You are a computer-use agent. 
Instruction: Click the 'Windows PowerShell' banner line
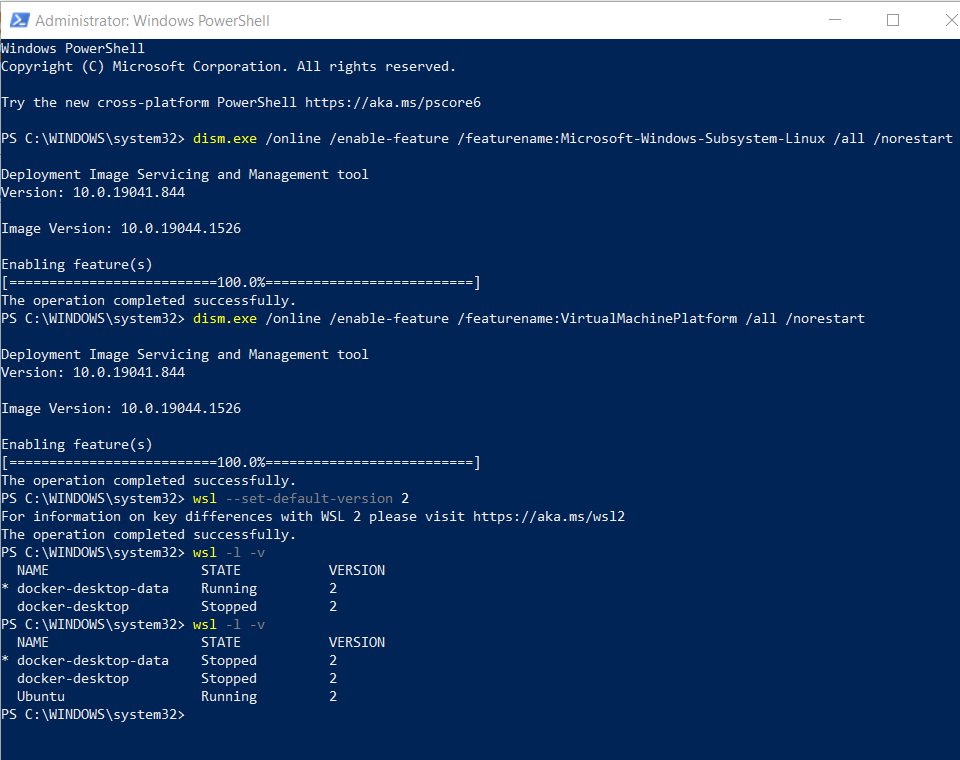pyautogui.click(x=73, y=48)
